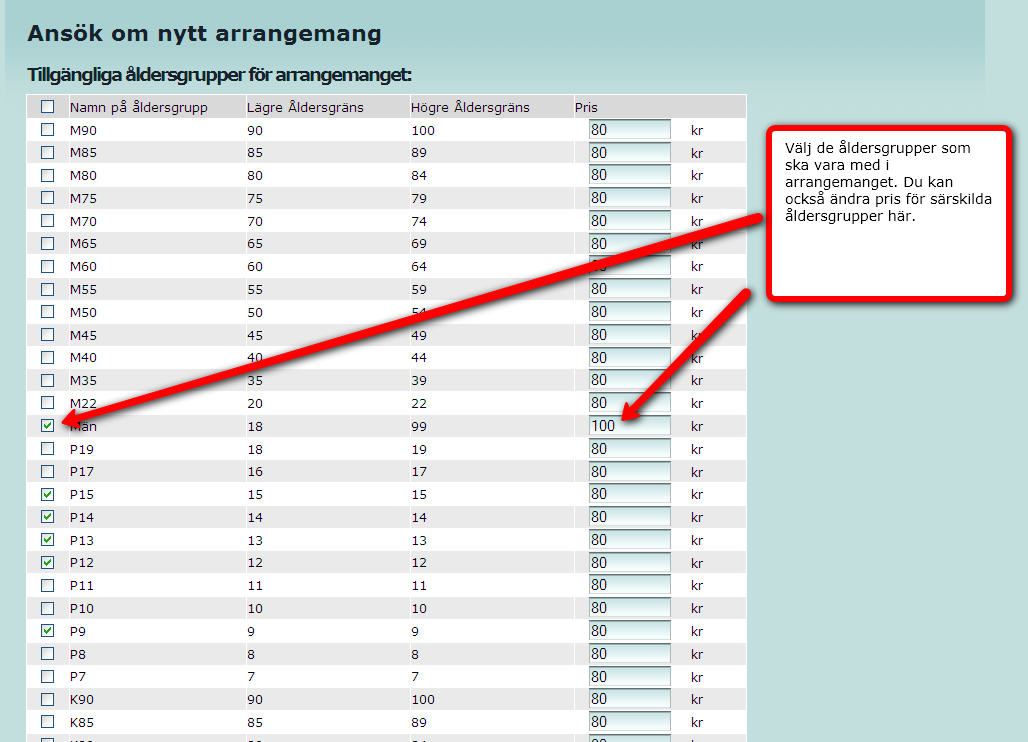Click the P15 group name text
Viewport: 1028px width, 742px height.
point(82,495)
